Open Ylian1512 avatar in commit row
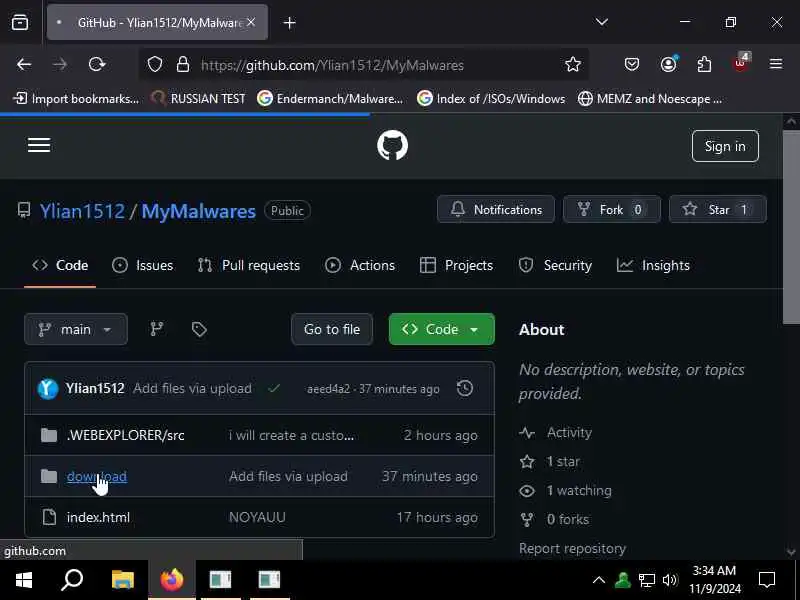 [x=48, y=389]
